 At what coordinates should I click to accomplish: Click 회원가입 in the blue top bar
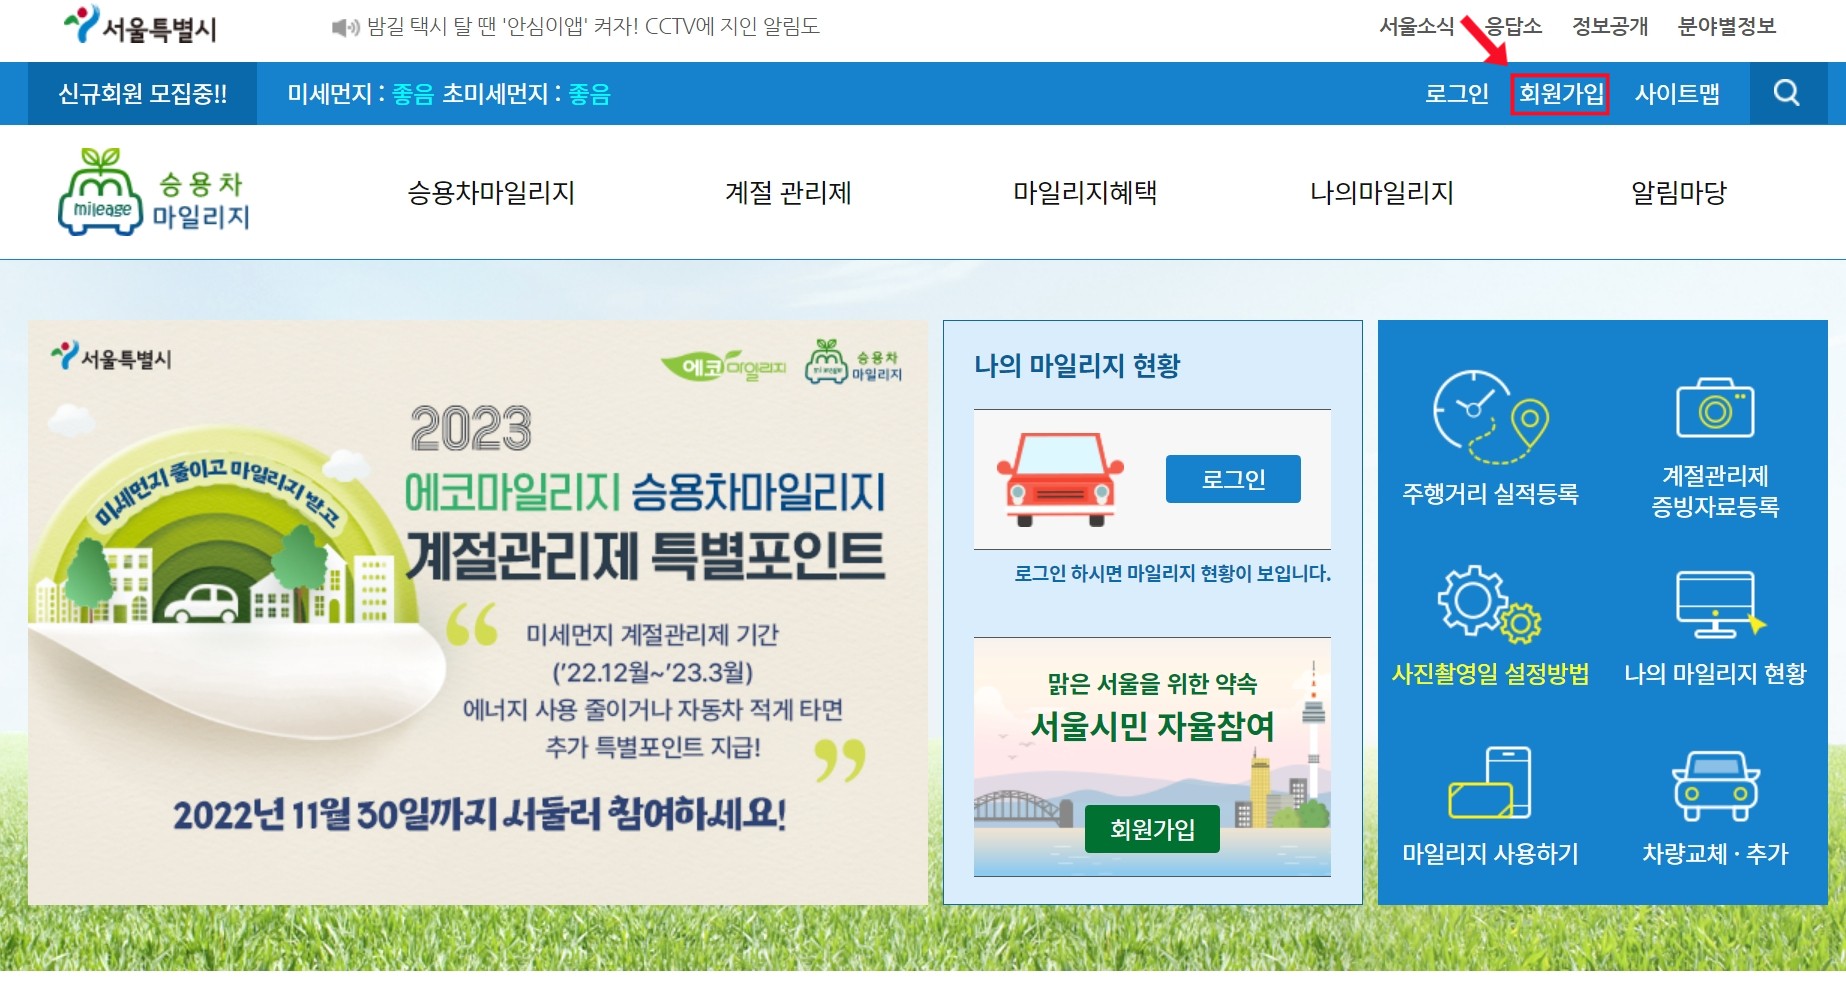[x=1560, y=94]
